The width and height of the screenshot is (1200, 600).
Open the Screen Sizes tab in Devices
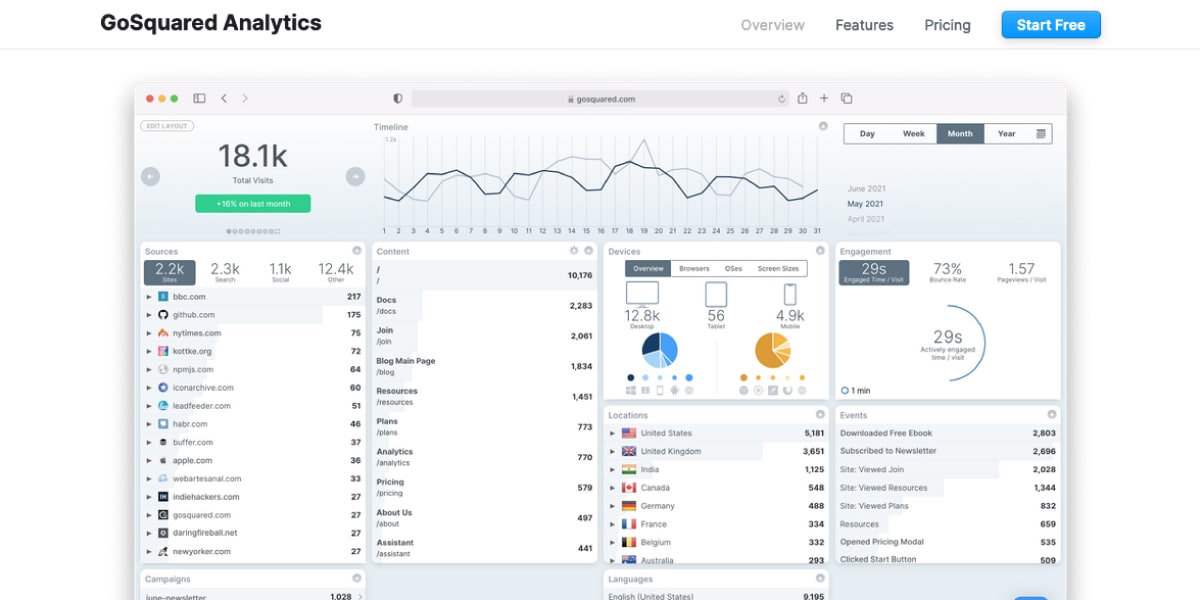click(778, 269)
